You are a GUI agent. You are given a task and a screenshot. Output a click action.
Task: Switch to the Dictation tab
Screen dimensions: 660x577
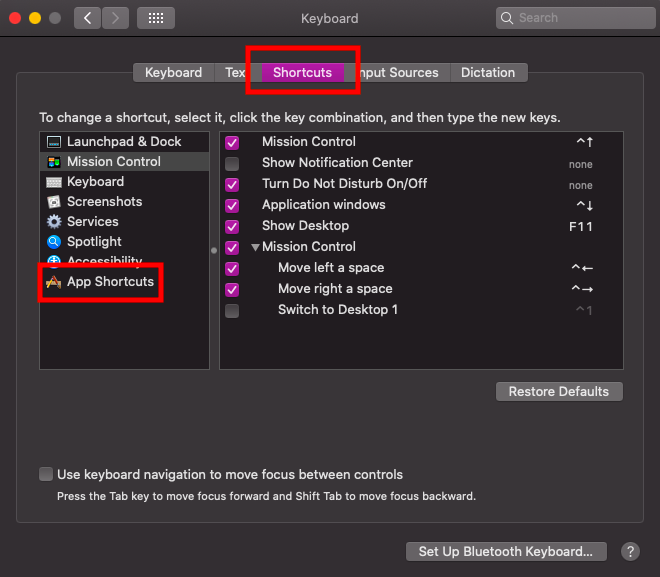pos(488,72)
